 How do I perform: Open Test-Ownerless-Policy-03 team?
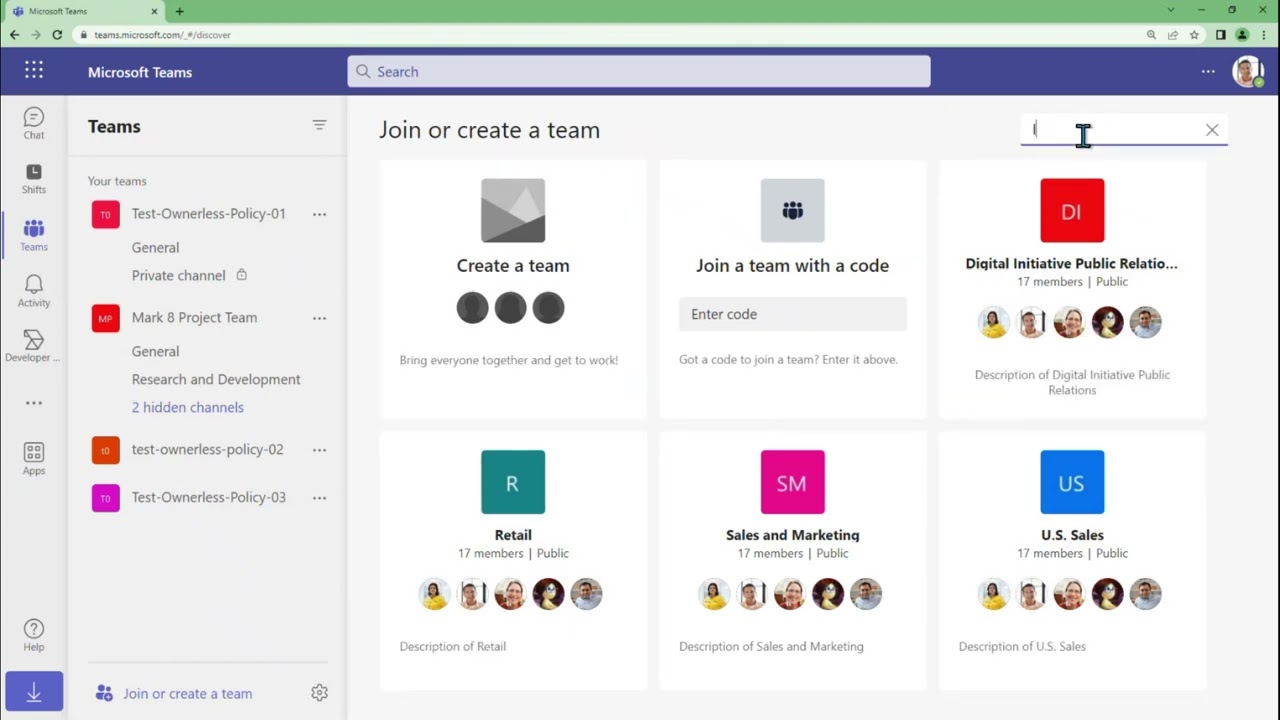coord(208,498)
